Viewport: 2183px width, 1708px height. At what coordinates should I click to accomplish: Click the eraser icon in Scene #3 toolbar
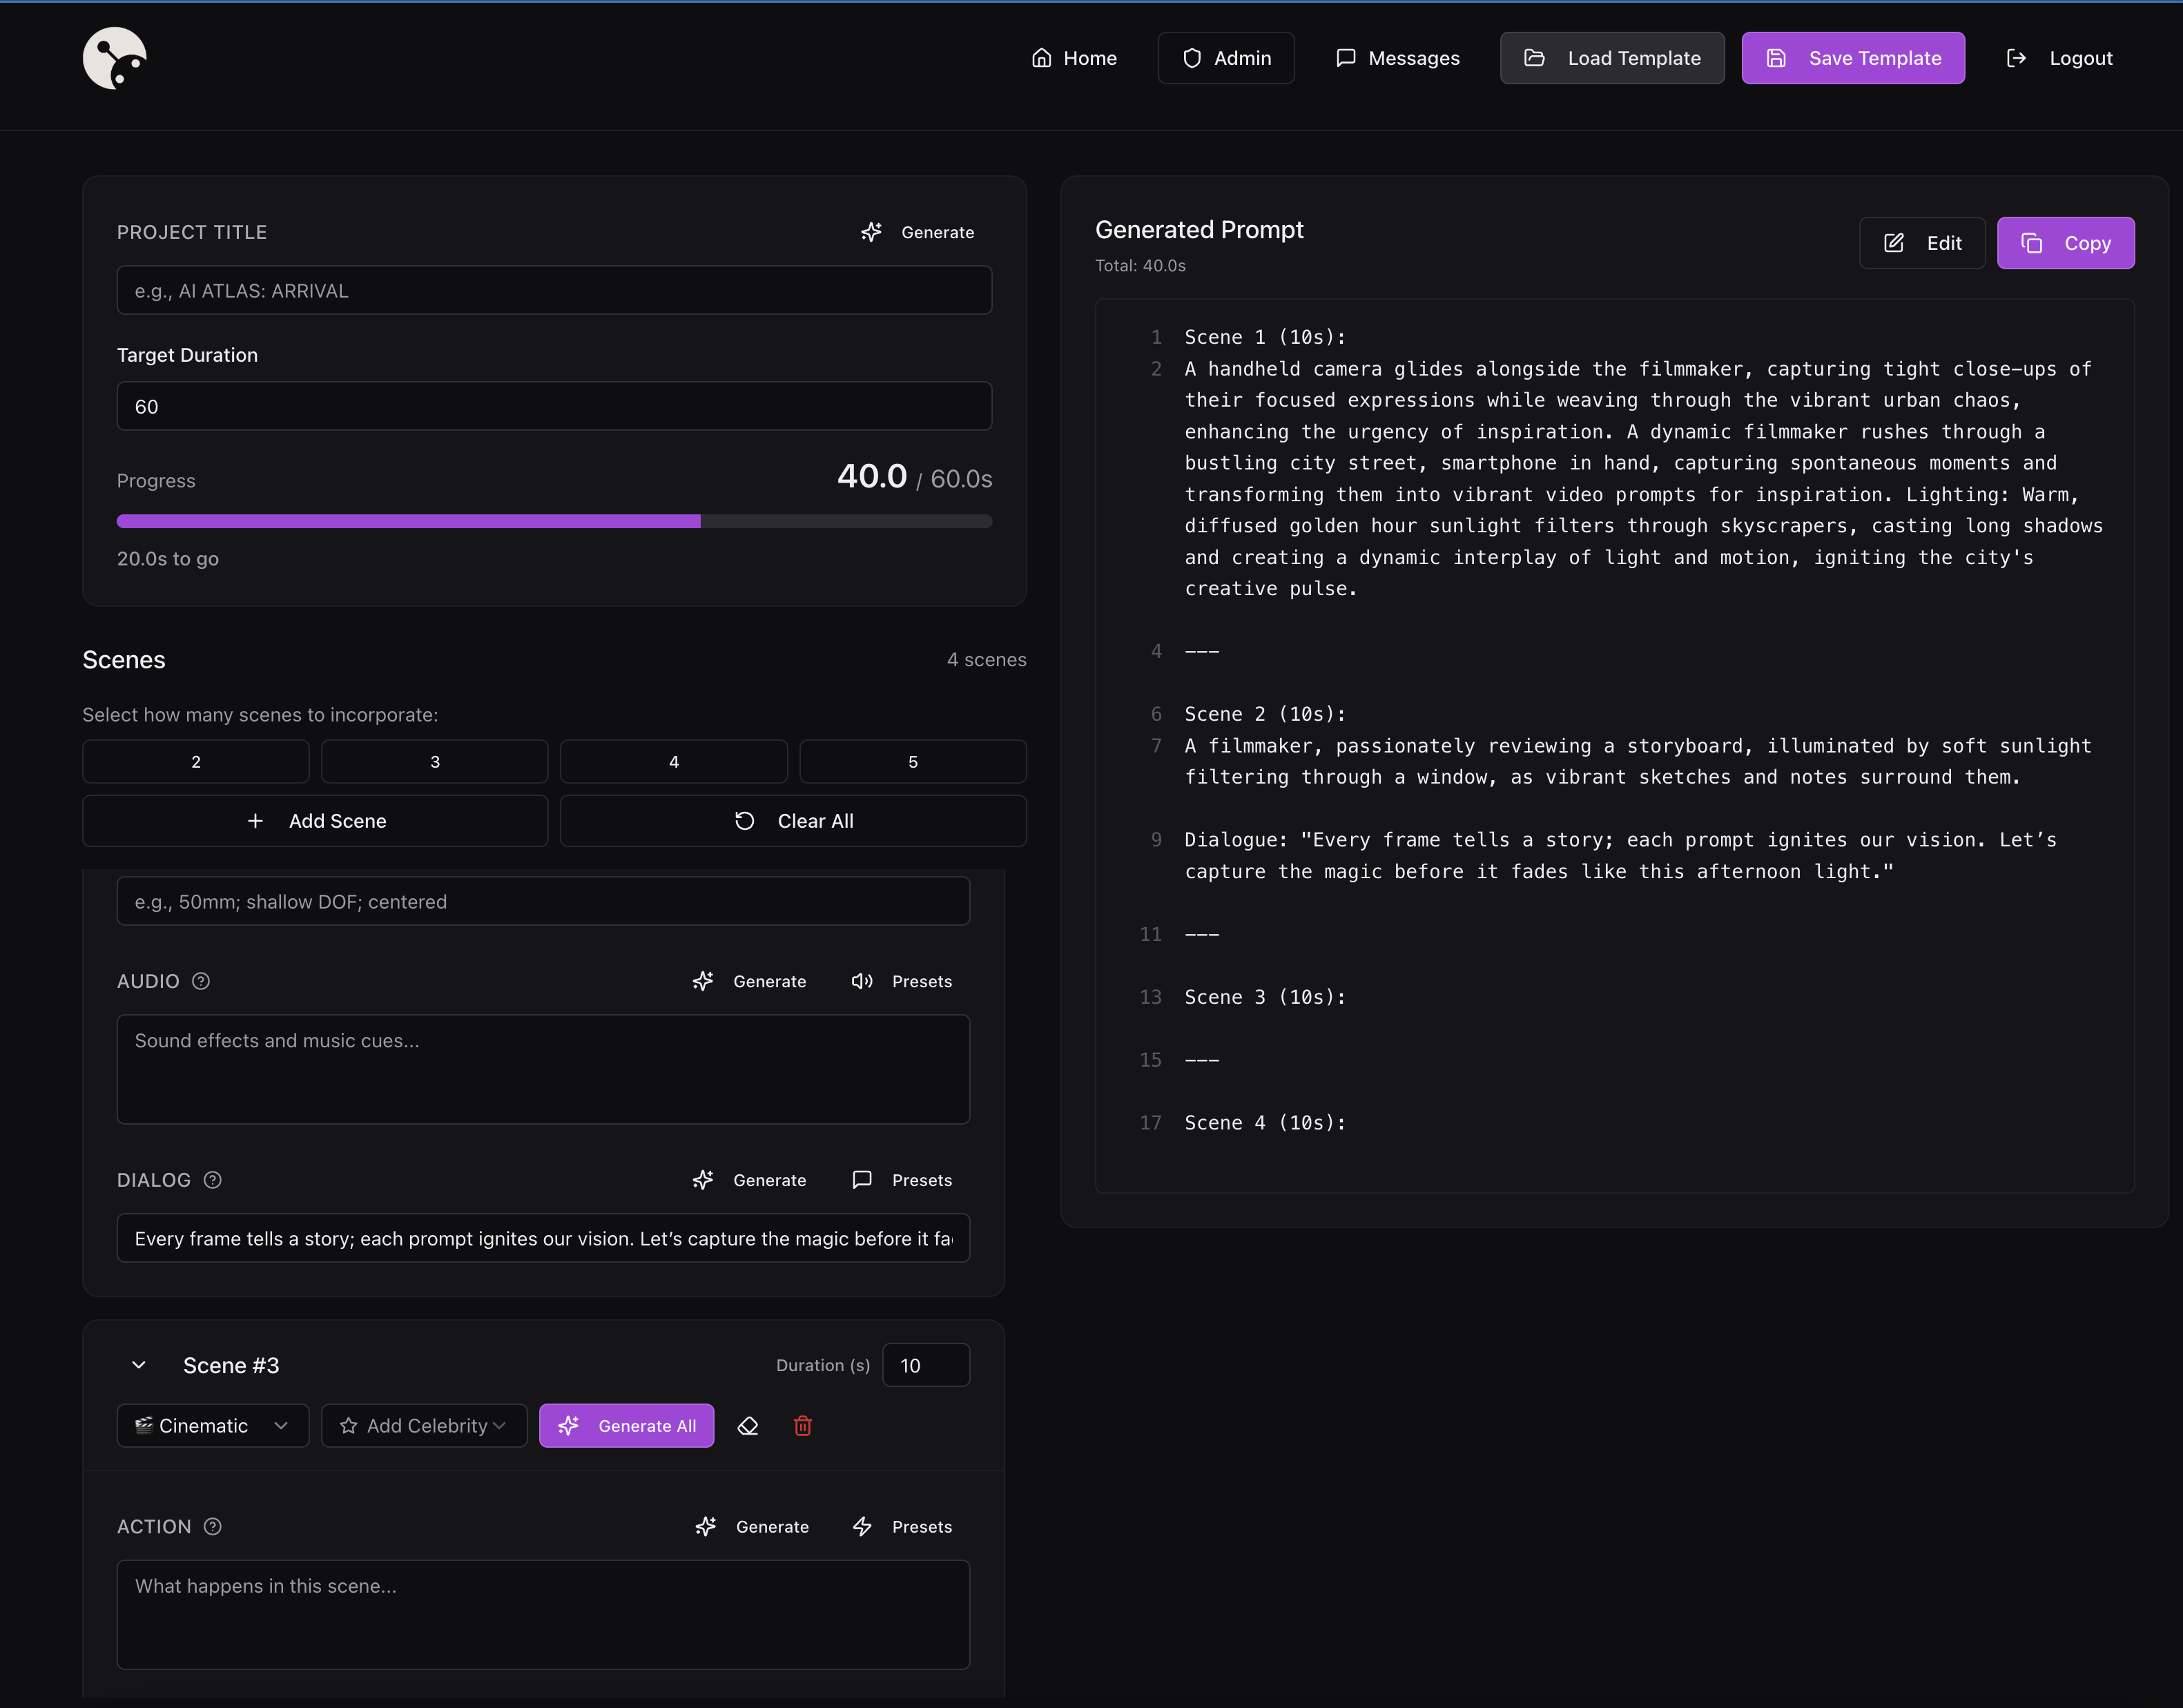(x=748, y=1425)
